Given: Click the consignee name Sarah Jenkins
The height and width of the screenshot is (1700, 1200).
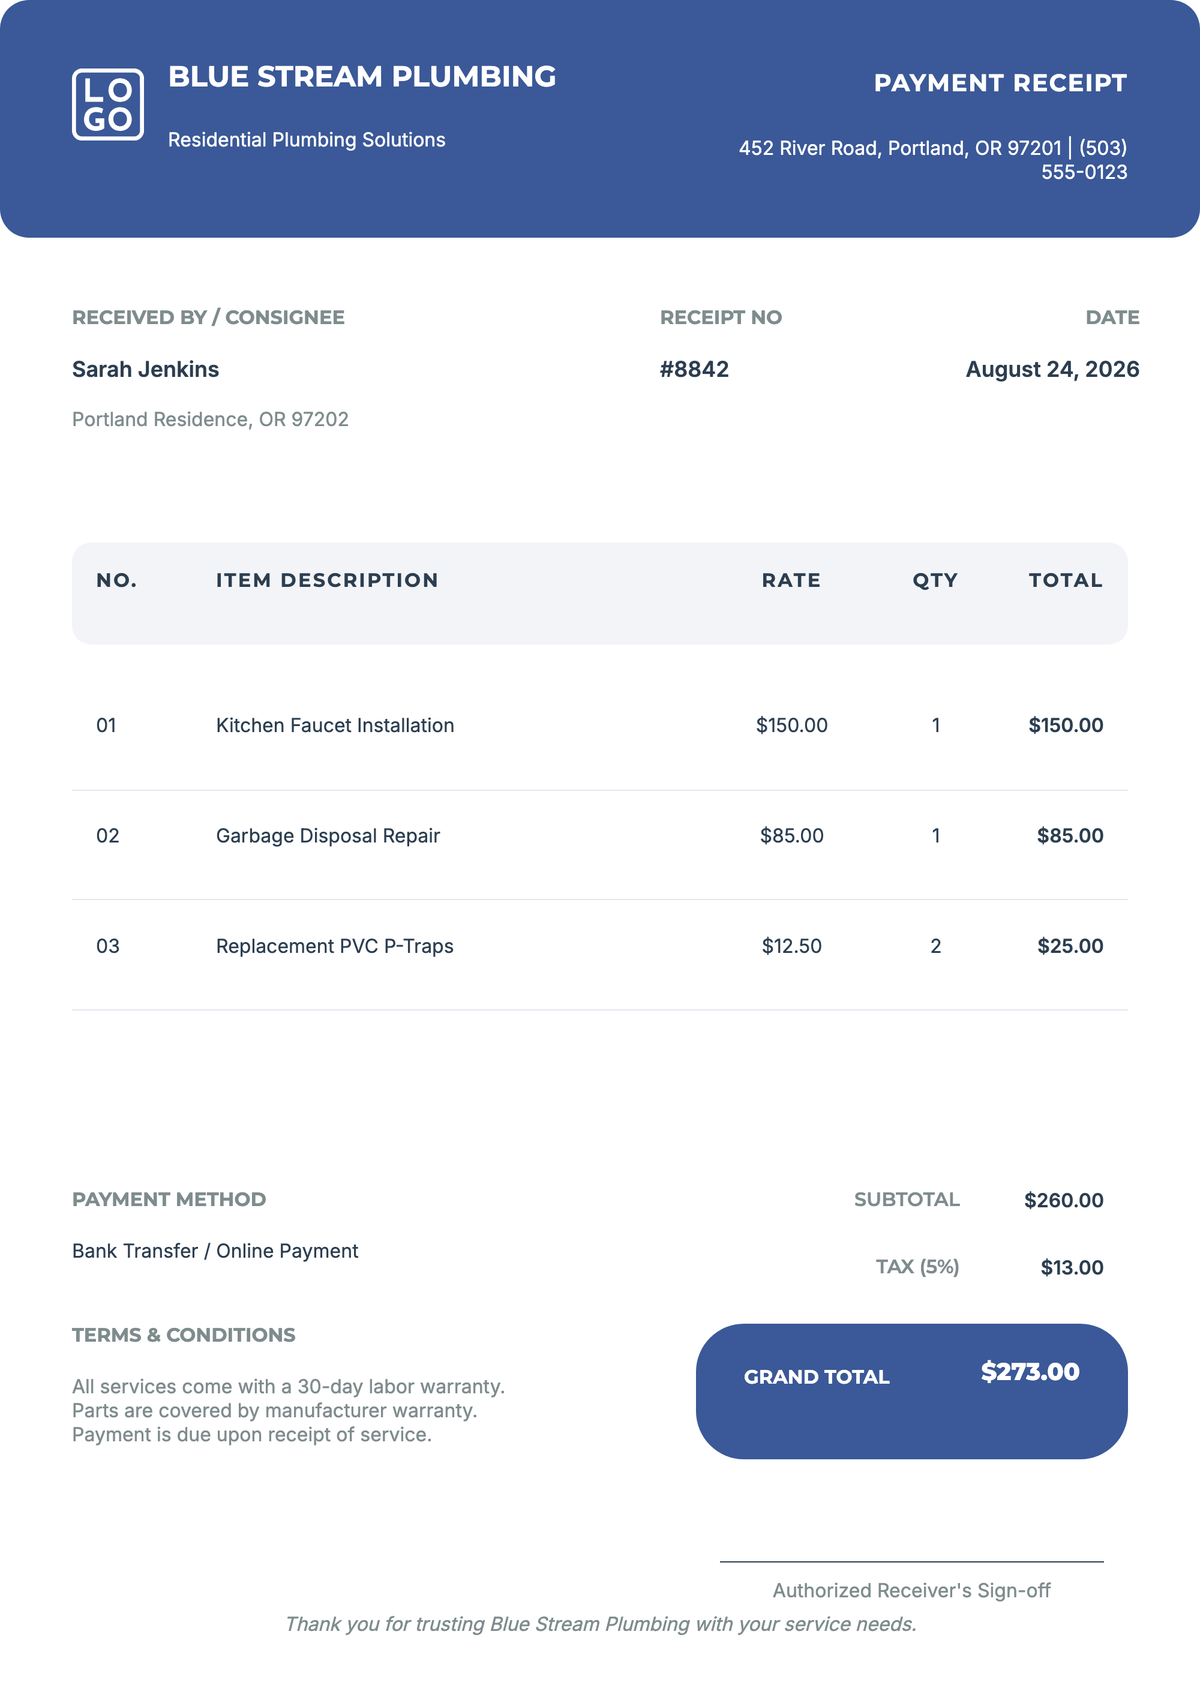Looking at the screenshot, I should tap(145, 369).
